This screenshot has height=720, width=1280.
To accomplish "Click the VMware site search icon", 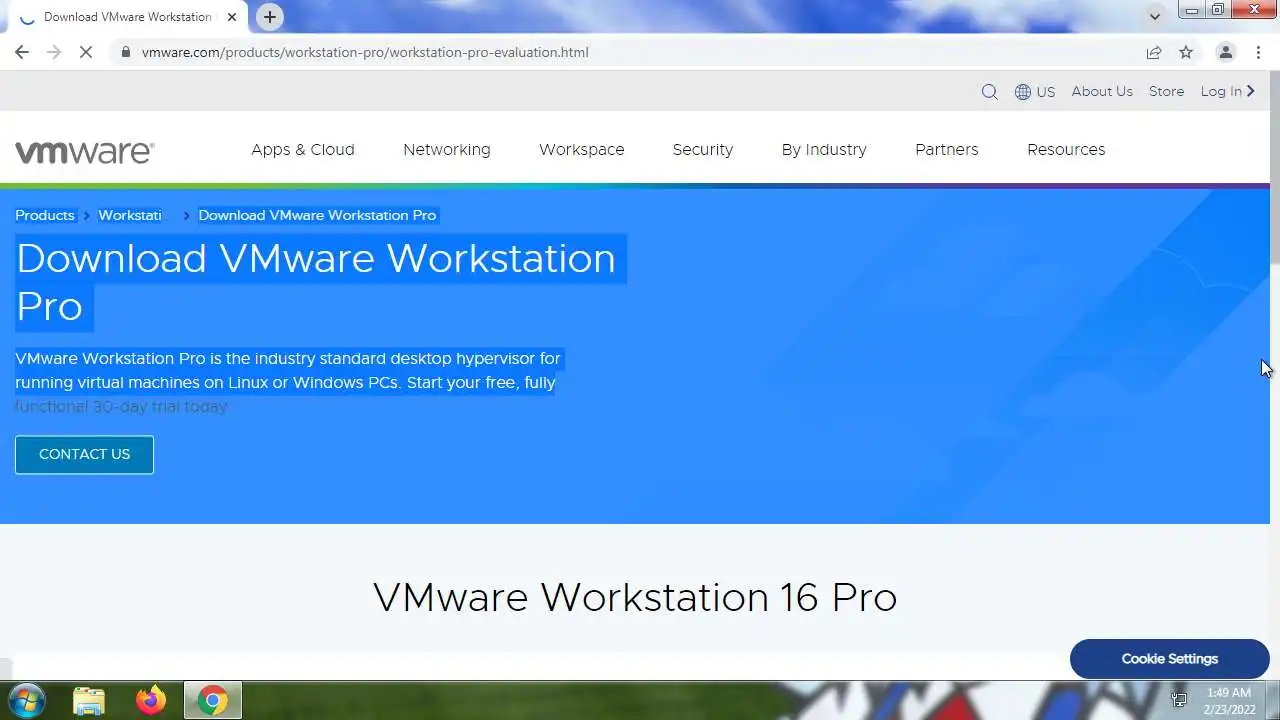I will coord(990,92).
